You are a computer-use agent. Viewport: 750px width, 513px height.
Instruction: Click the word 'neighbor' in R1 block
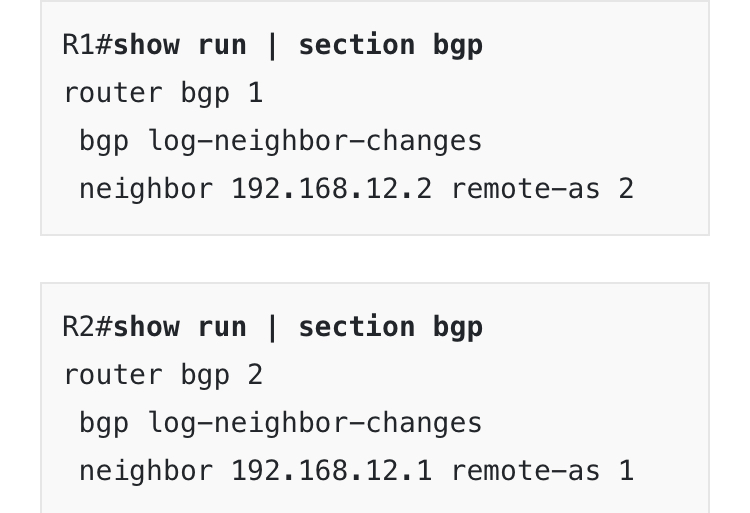coord(146,189)
